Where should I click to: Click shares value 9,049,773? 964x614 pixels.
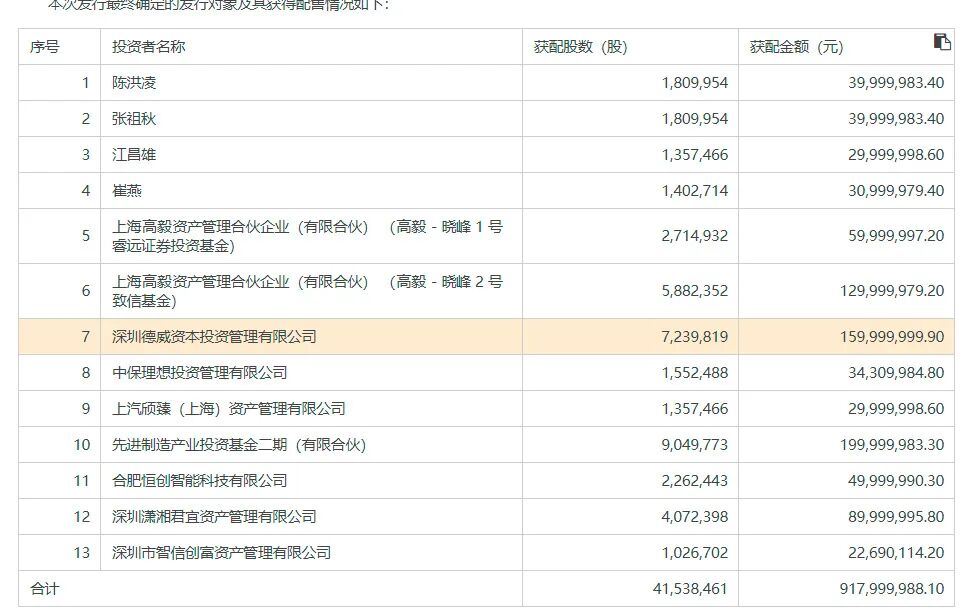click(694, 445)
